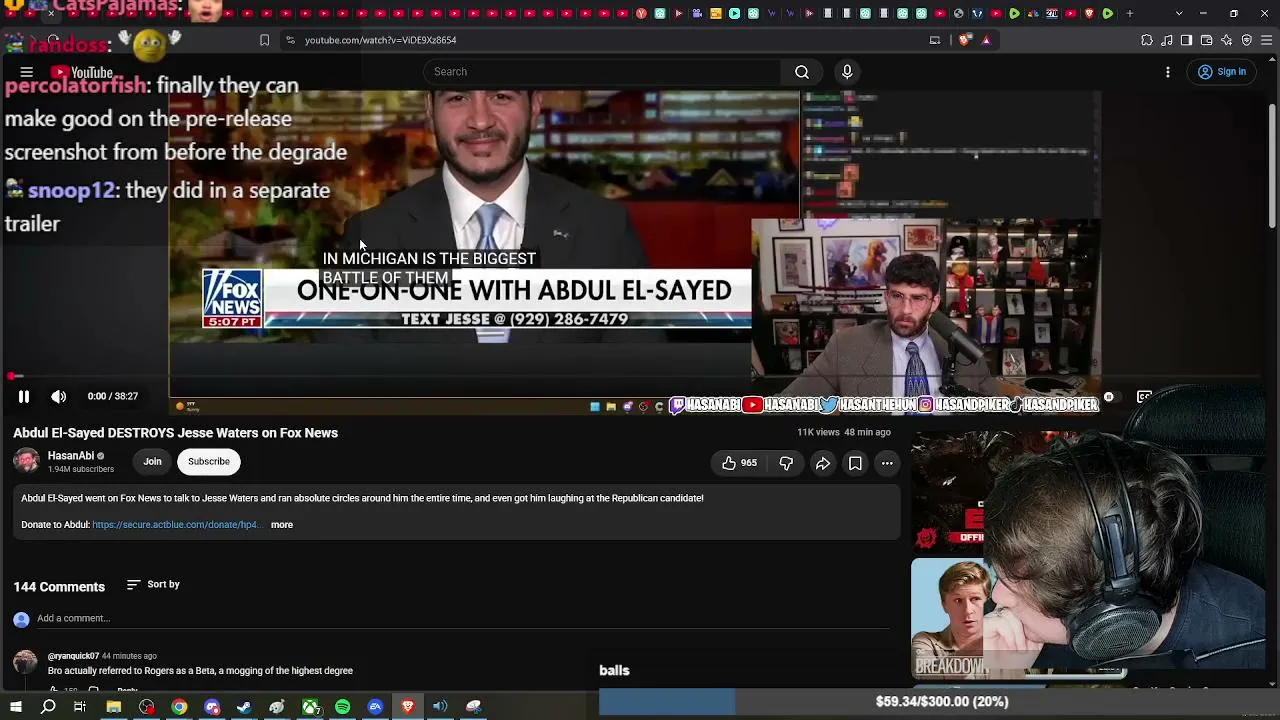The width and height of the screenshot is (1280, 720).
Task: Open the Brave VPN shield icon
Action: (x=1247, y=40)
